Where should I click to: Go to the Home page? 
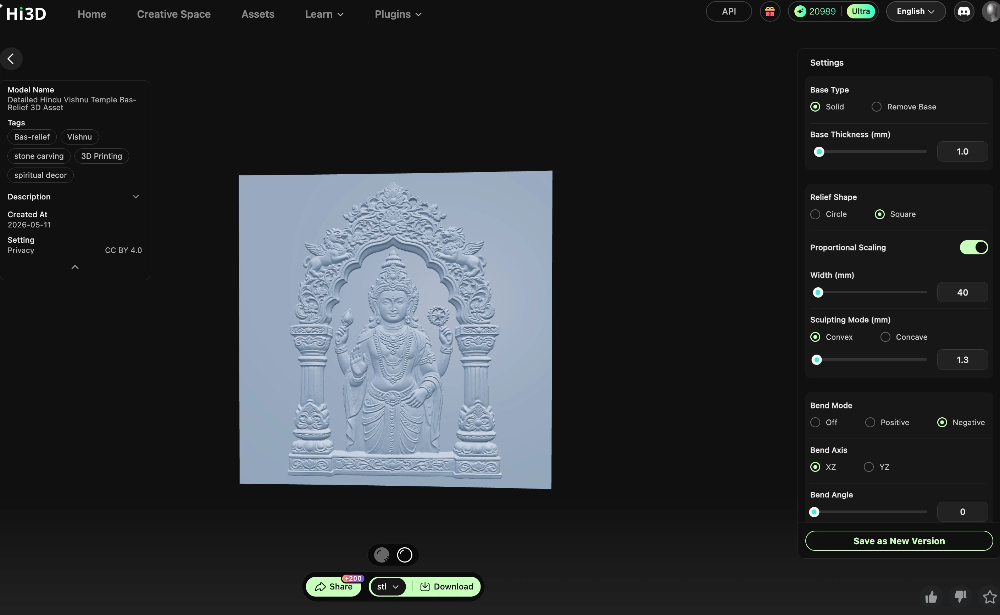[92, 14]
